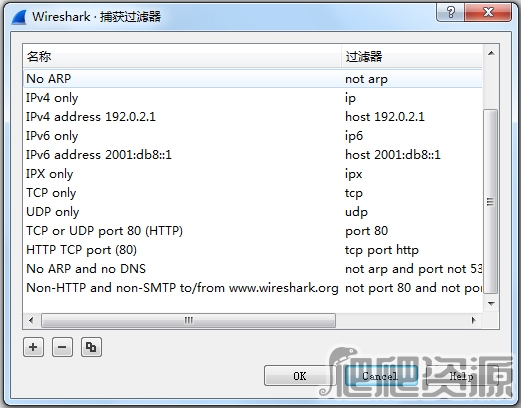521x408 pixels.
Task: Click the Cancel button
Action: tap(380, 376)
